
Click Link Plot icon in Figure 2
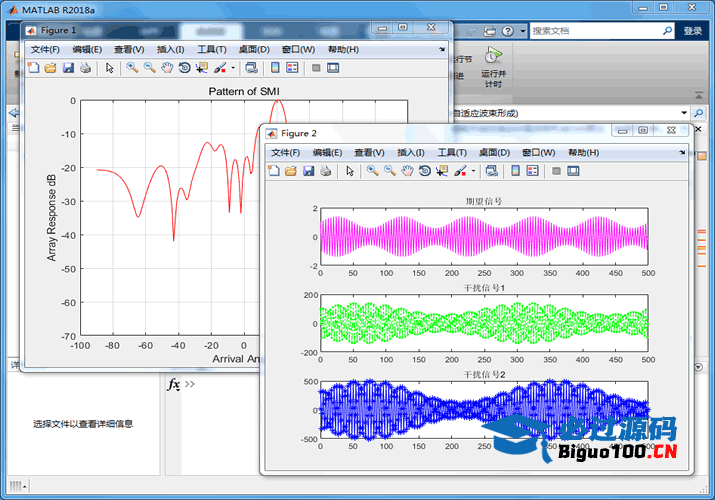(492, 171)
